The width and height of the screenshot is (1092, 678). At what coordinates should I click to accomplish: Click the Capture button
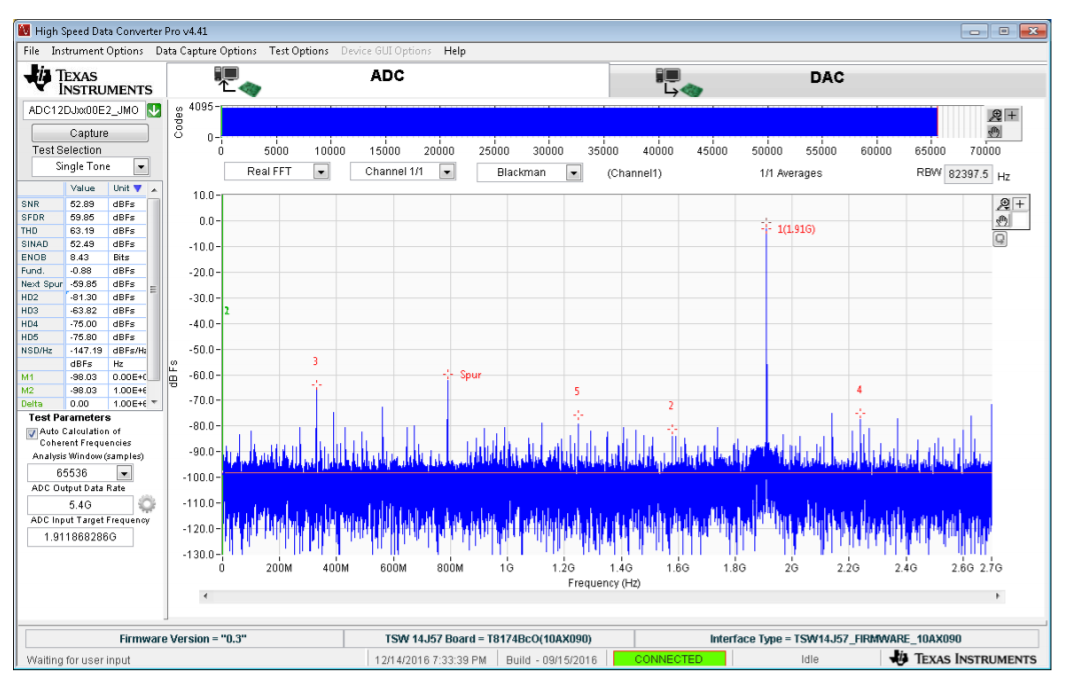click(90, 133)
